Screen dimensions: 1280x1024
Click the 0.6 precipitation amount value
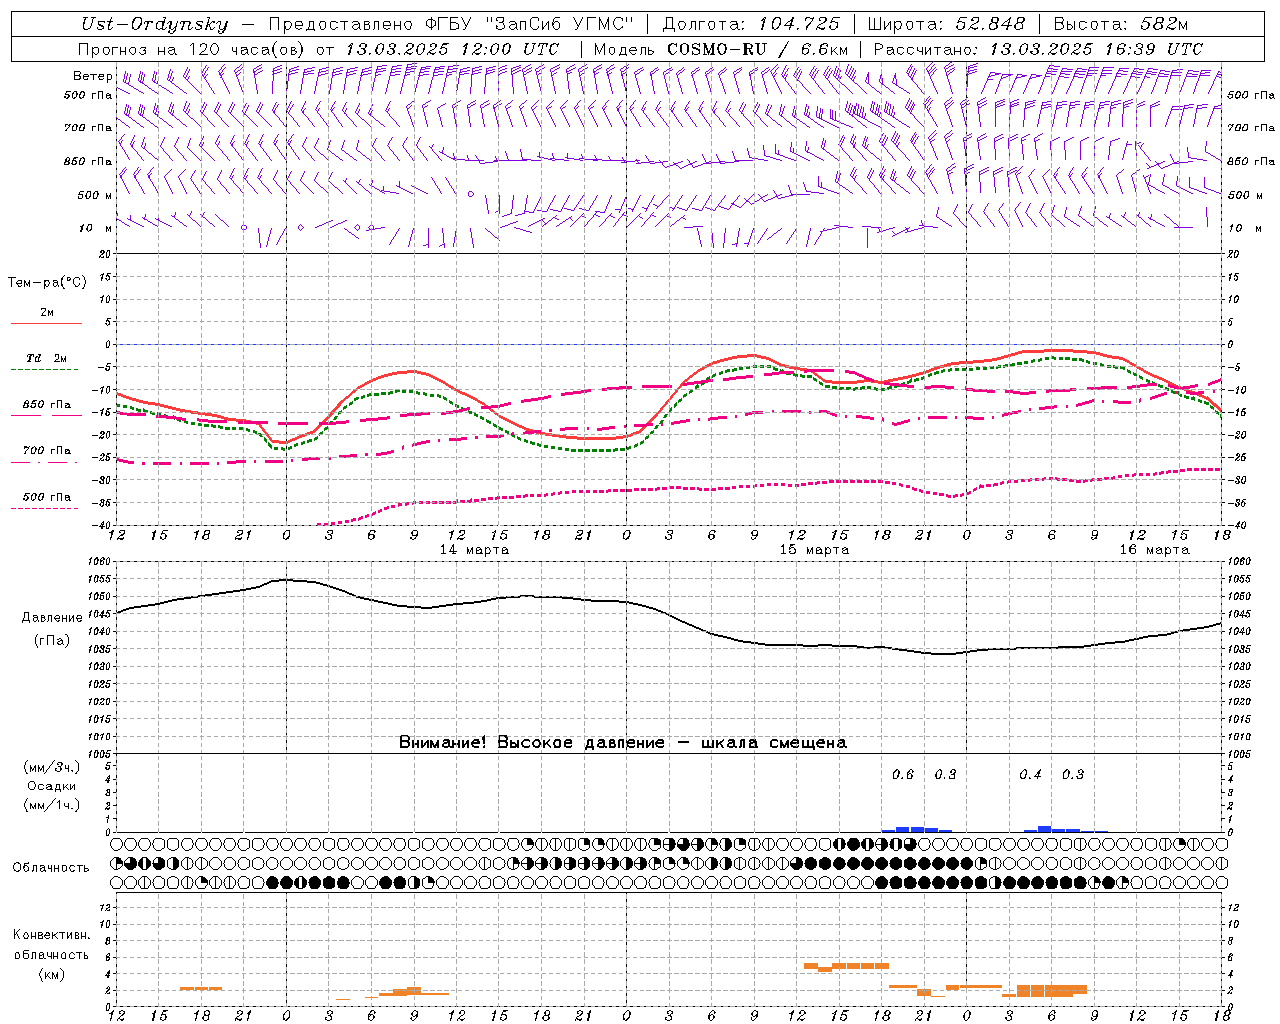(x=902, y=775)
